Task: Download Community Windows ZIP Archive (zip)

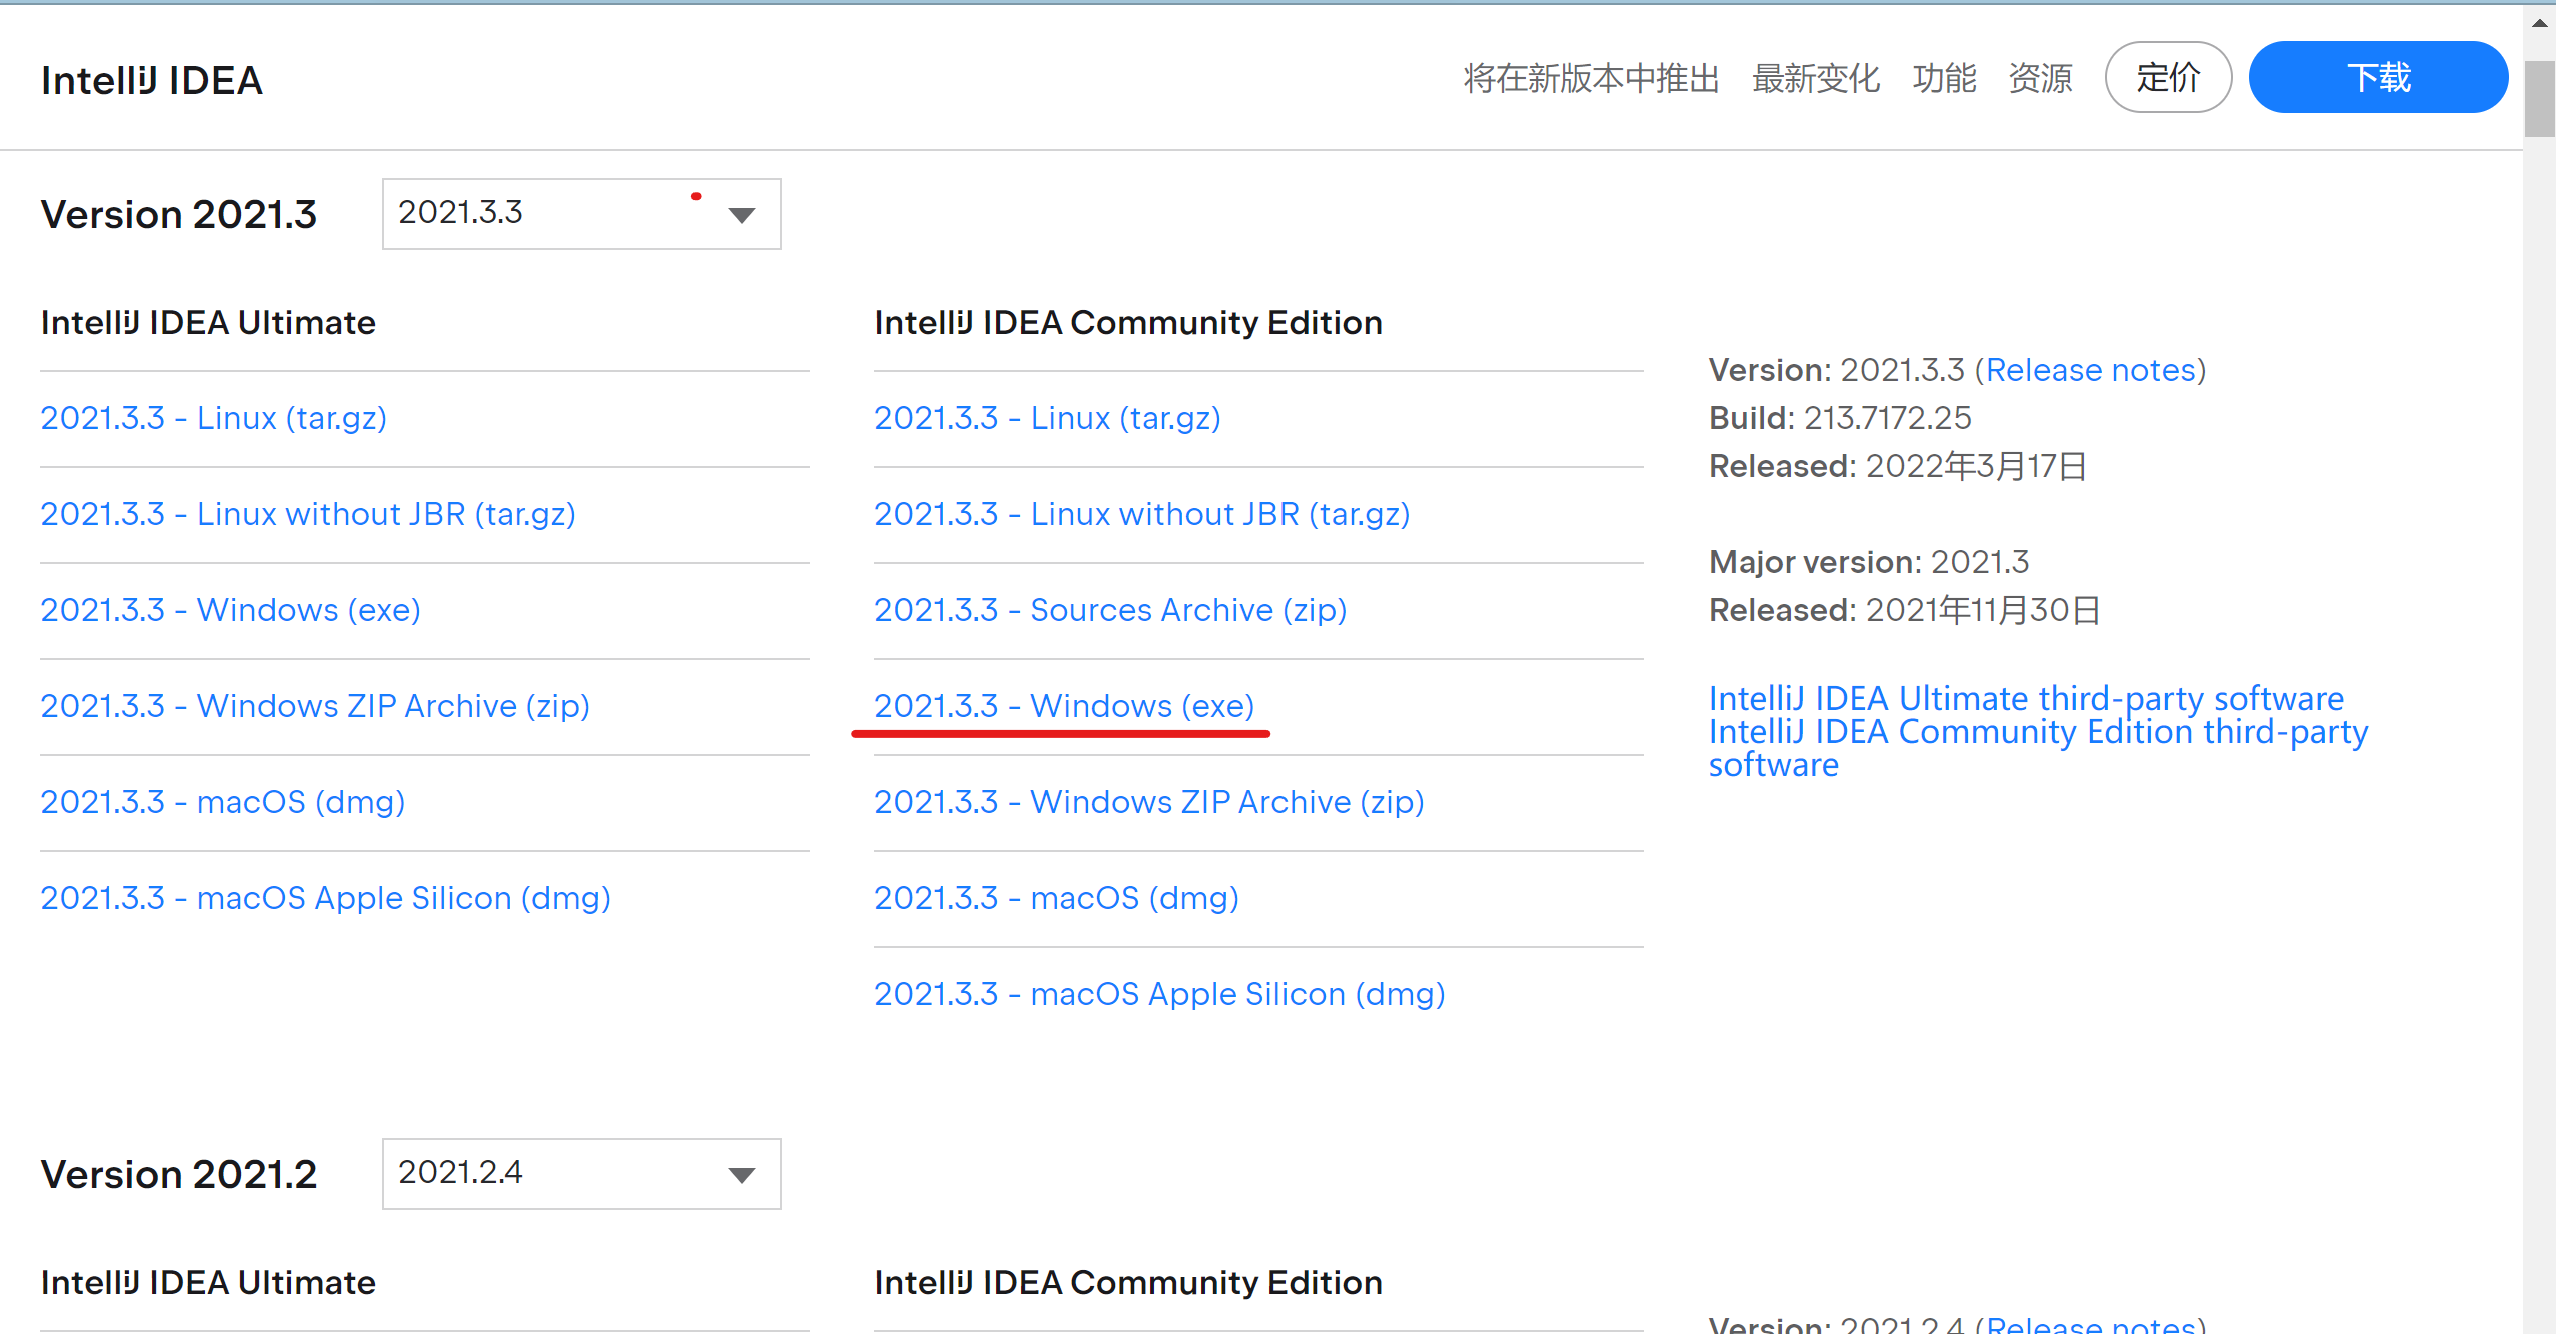Action: point(1148,802)
